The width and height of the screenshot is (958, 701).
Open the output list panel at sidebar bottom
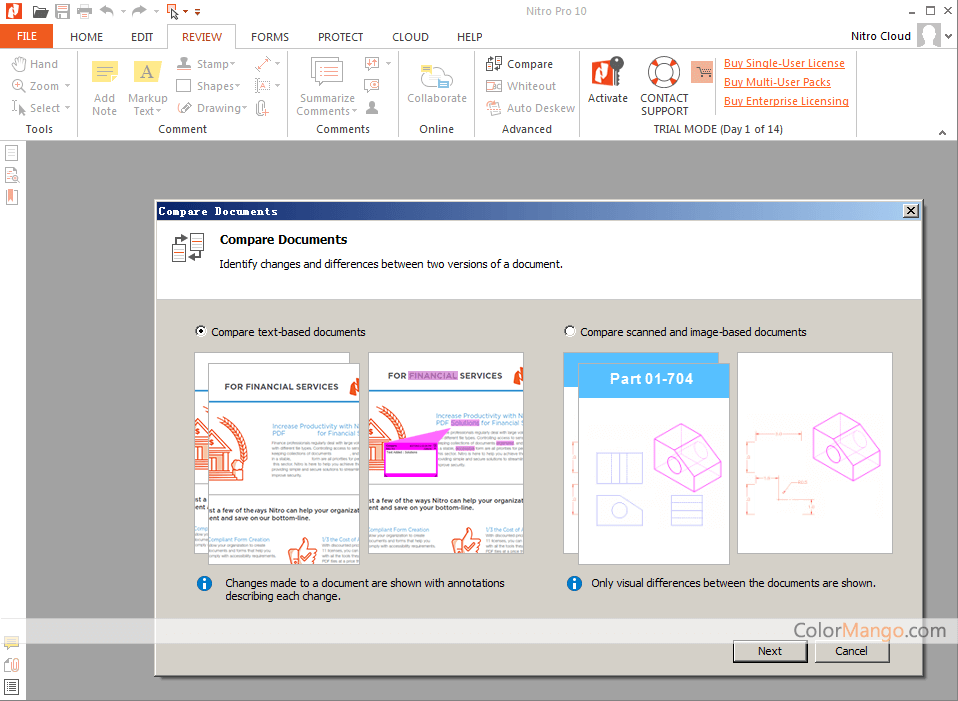point(12,686)
